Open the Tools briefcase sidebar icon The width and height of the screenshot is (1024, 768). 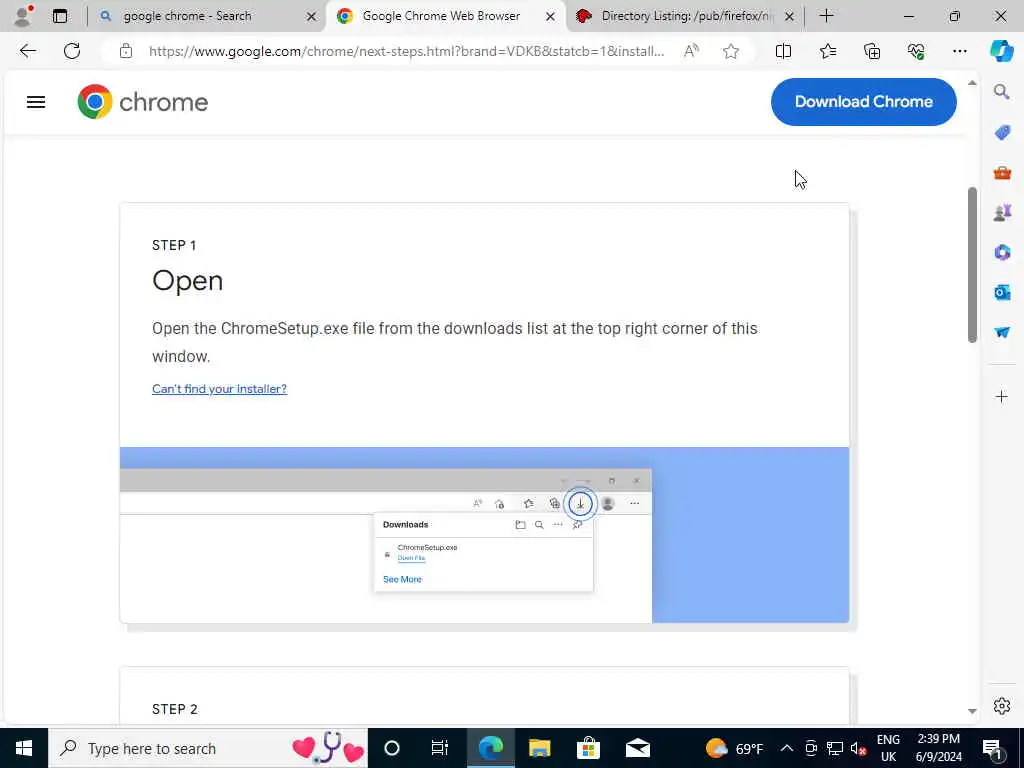pos(1002,173)
